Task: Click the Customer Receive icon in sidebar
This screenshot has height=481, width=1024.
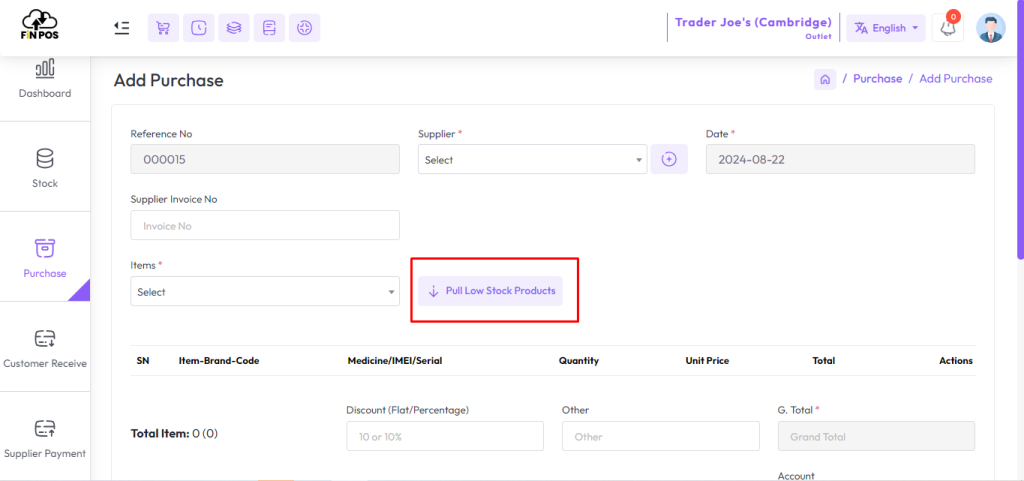Action: (x=44, y=339)
